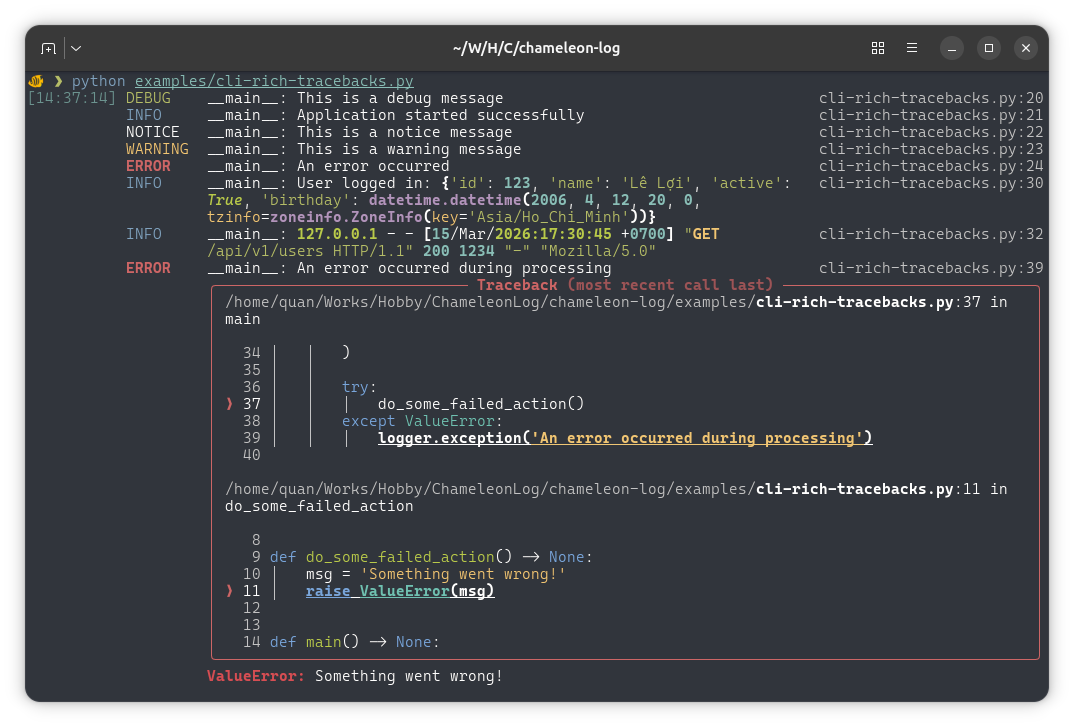
Task: Click the red arrow marker at line 11
Action: 229,591
